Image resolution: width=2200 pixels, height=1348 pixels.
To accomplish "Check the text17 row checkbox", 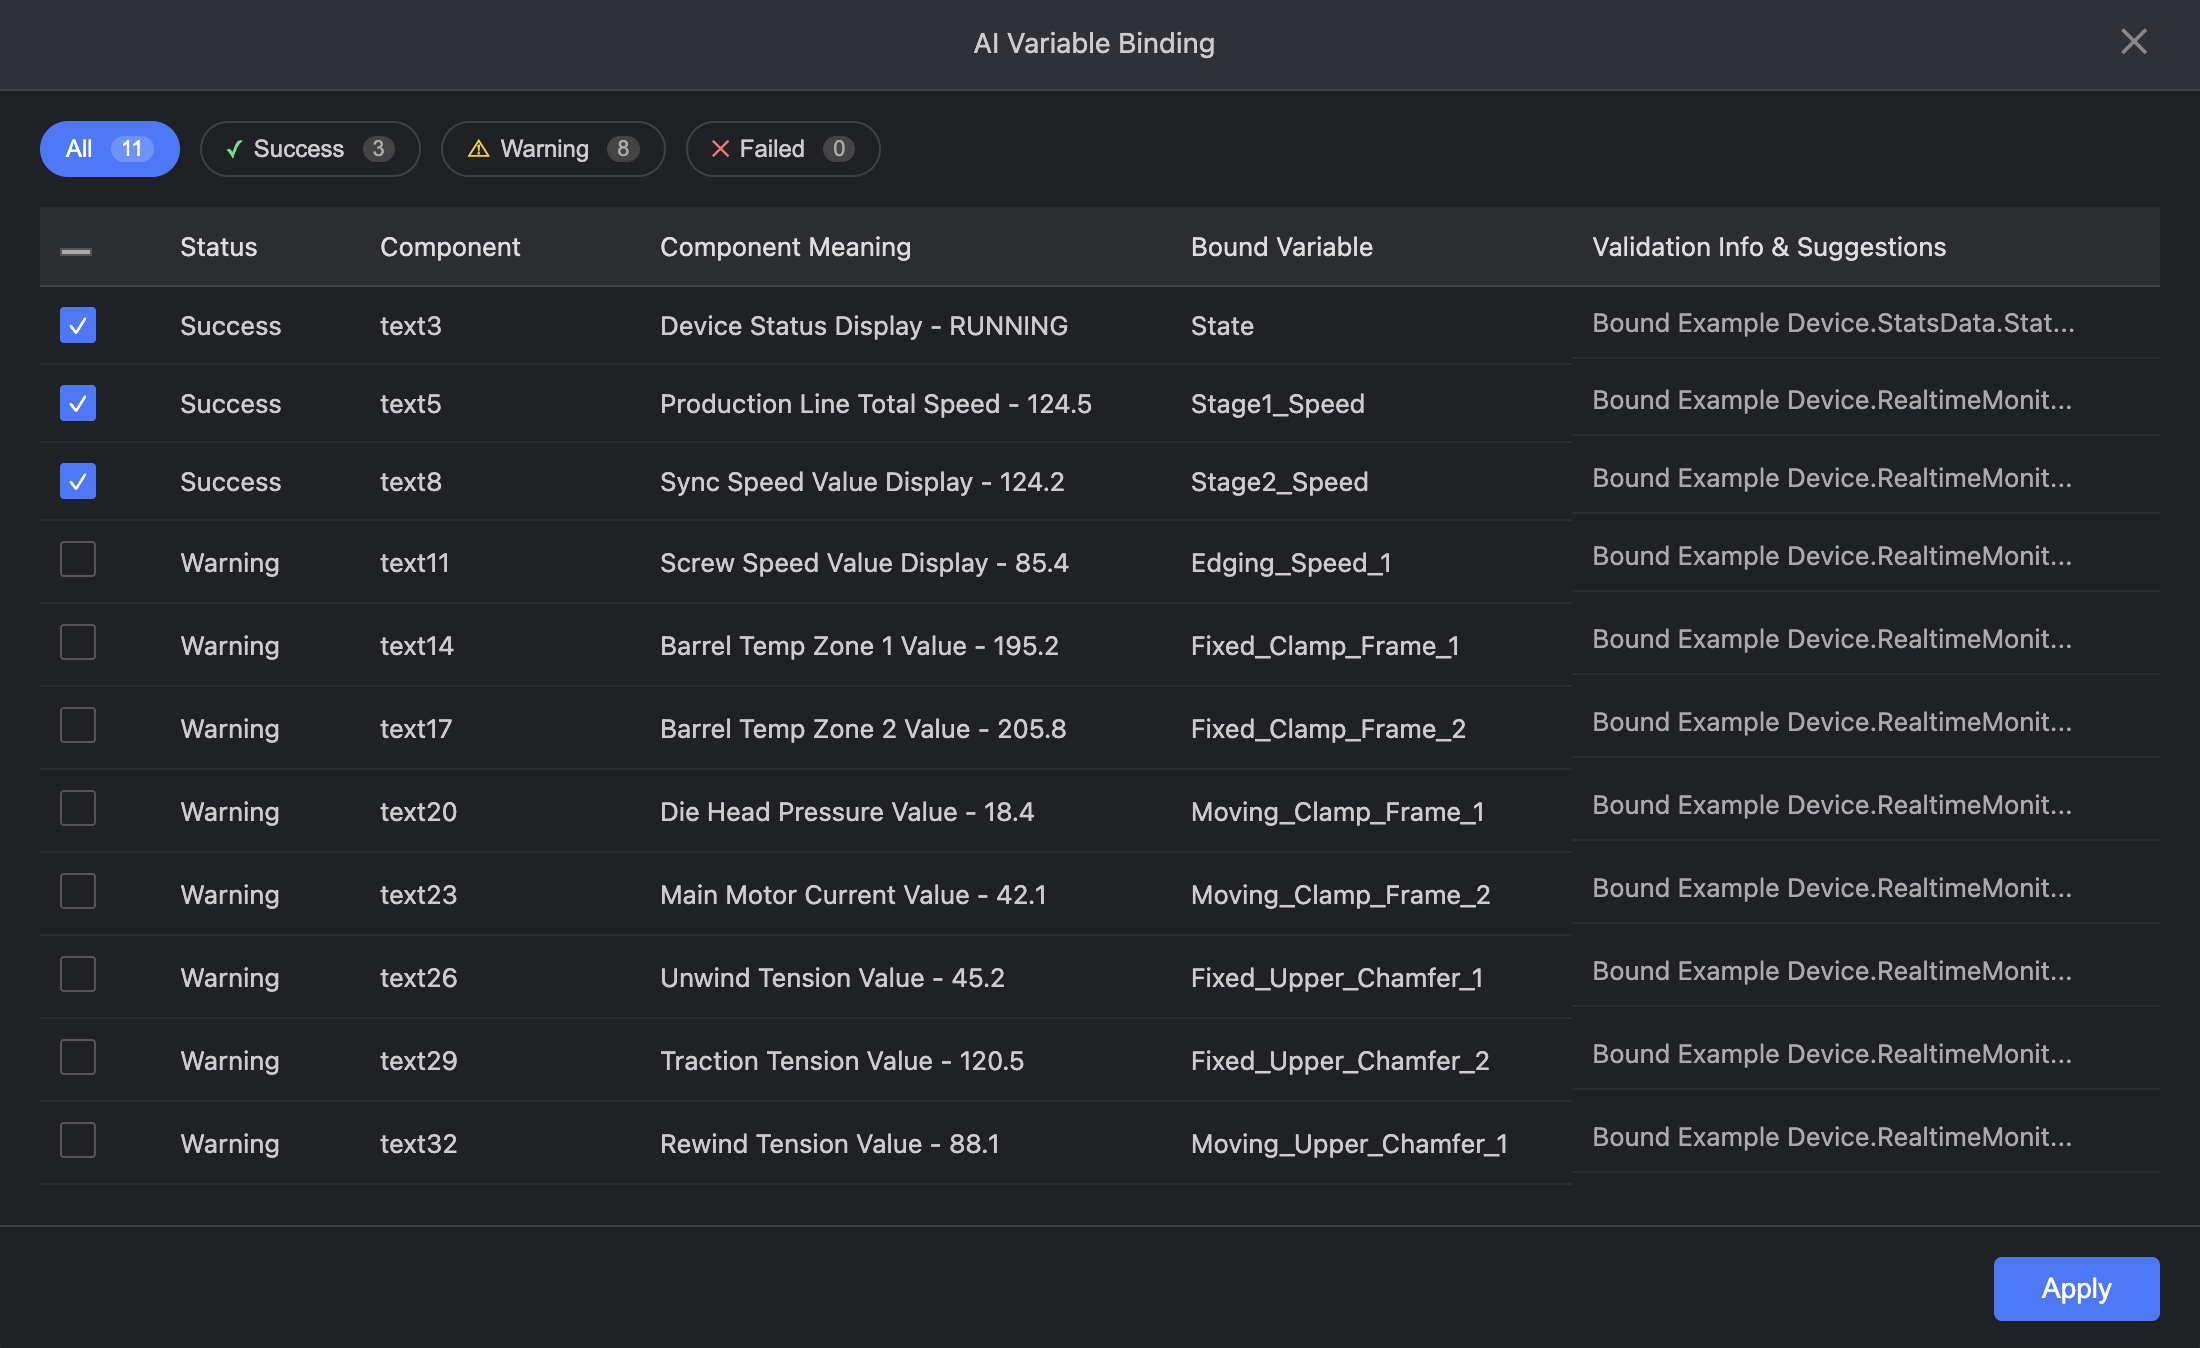I will (78, 725).
